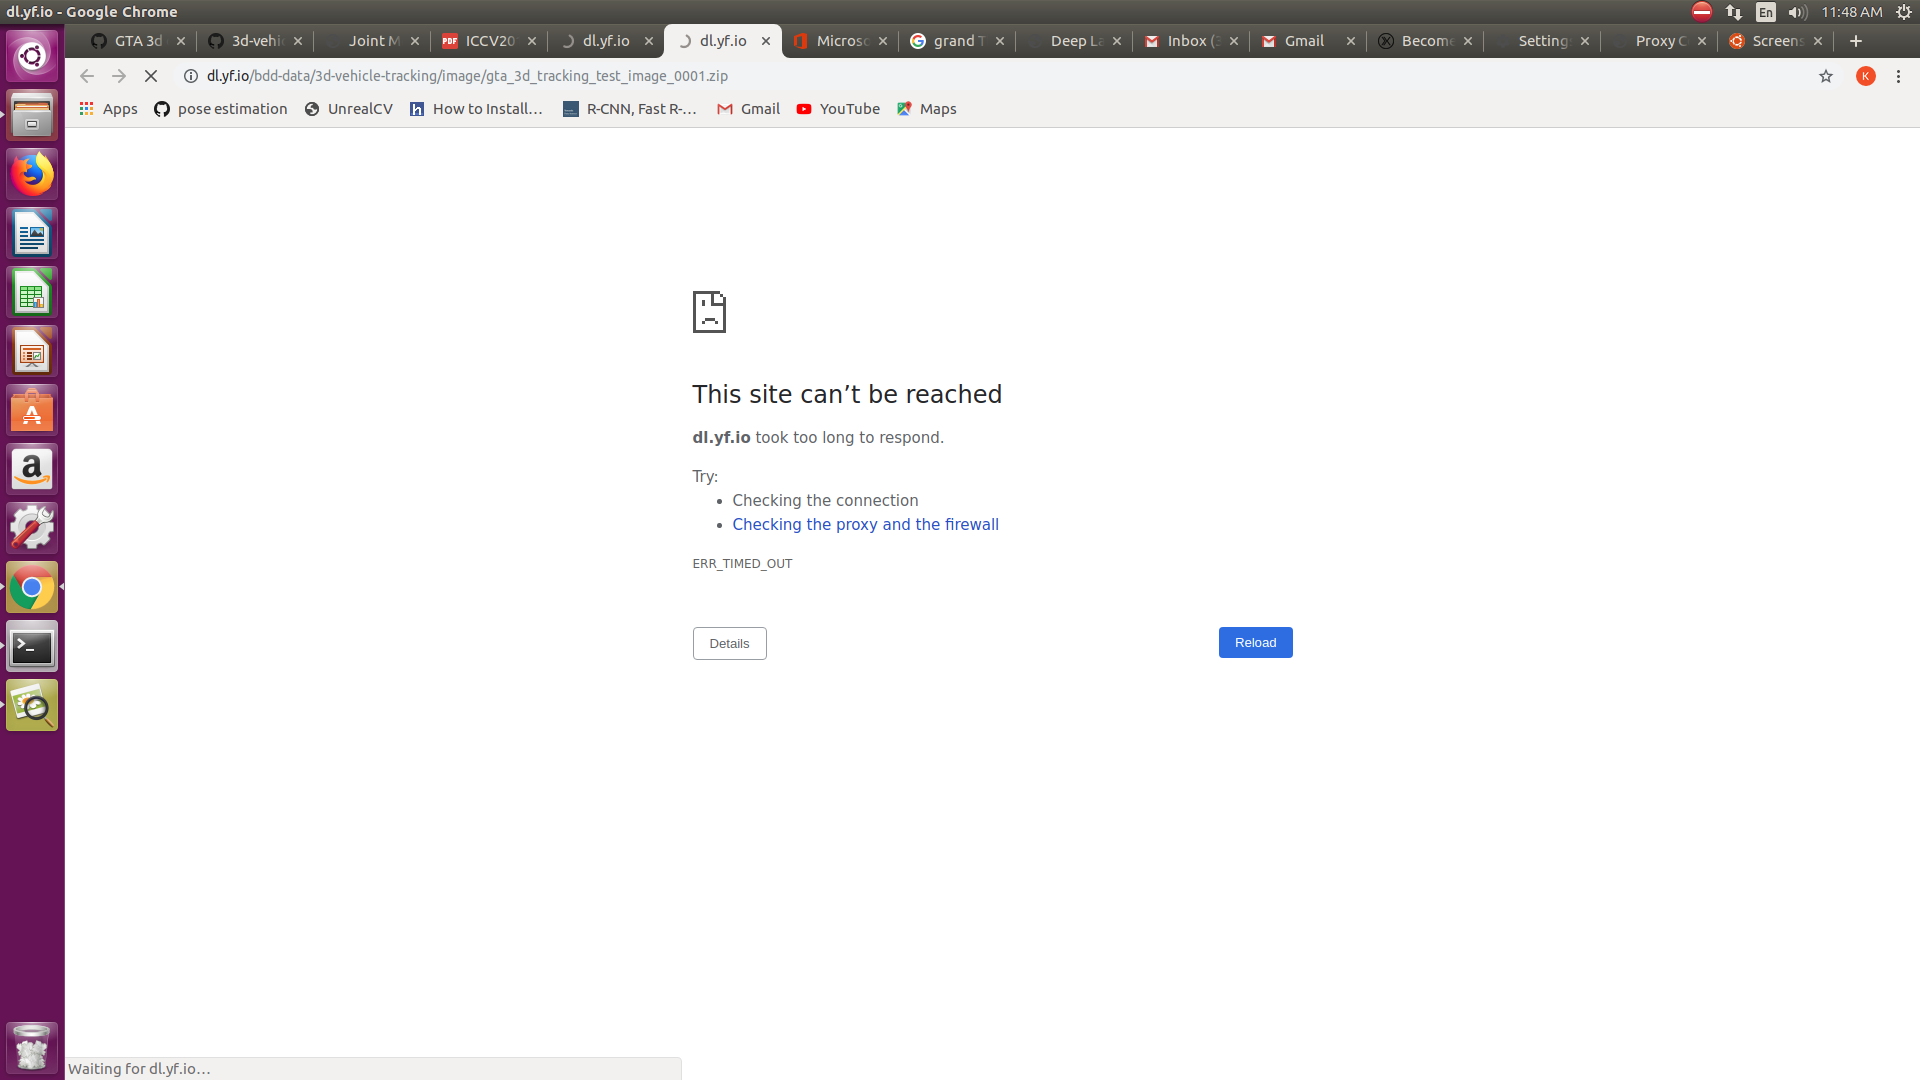Bookmark this page with star icon
The image size is (1920, 1080).
(x=1826, y=76)
